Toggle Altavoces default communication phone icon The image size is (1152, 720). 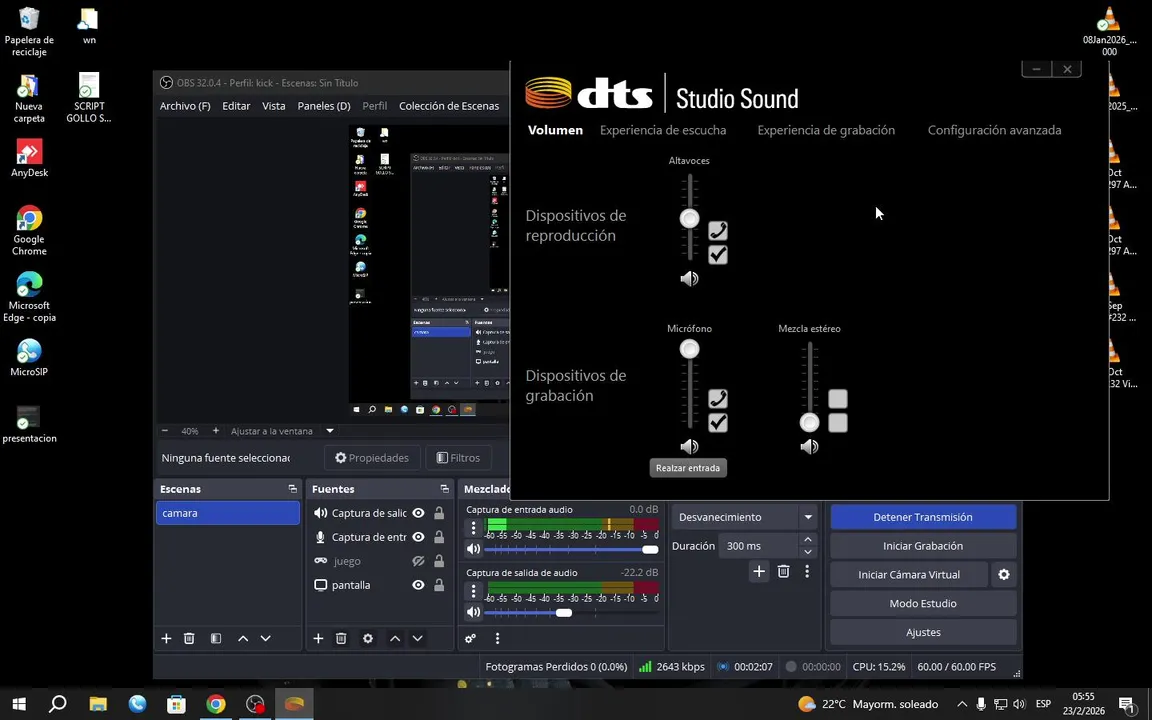click(718, 231)
